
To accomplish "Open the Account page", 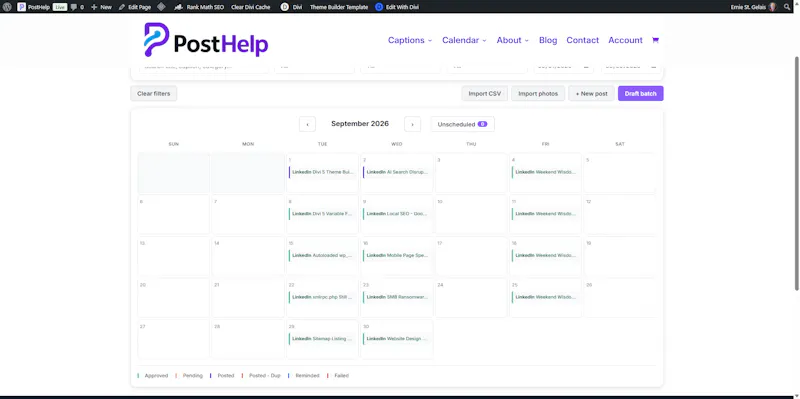I will click(x=625, y=40).
